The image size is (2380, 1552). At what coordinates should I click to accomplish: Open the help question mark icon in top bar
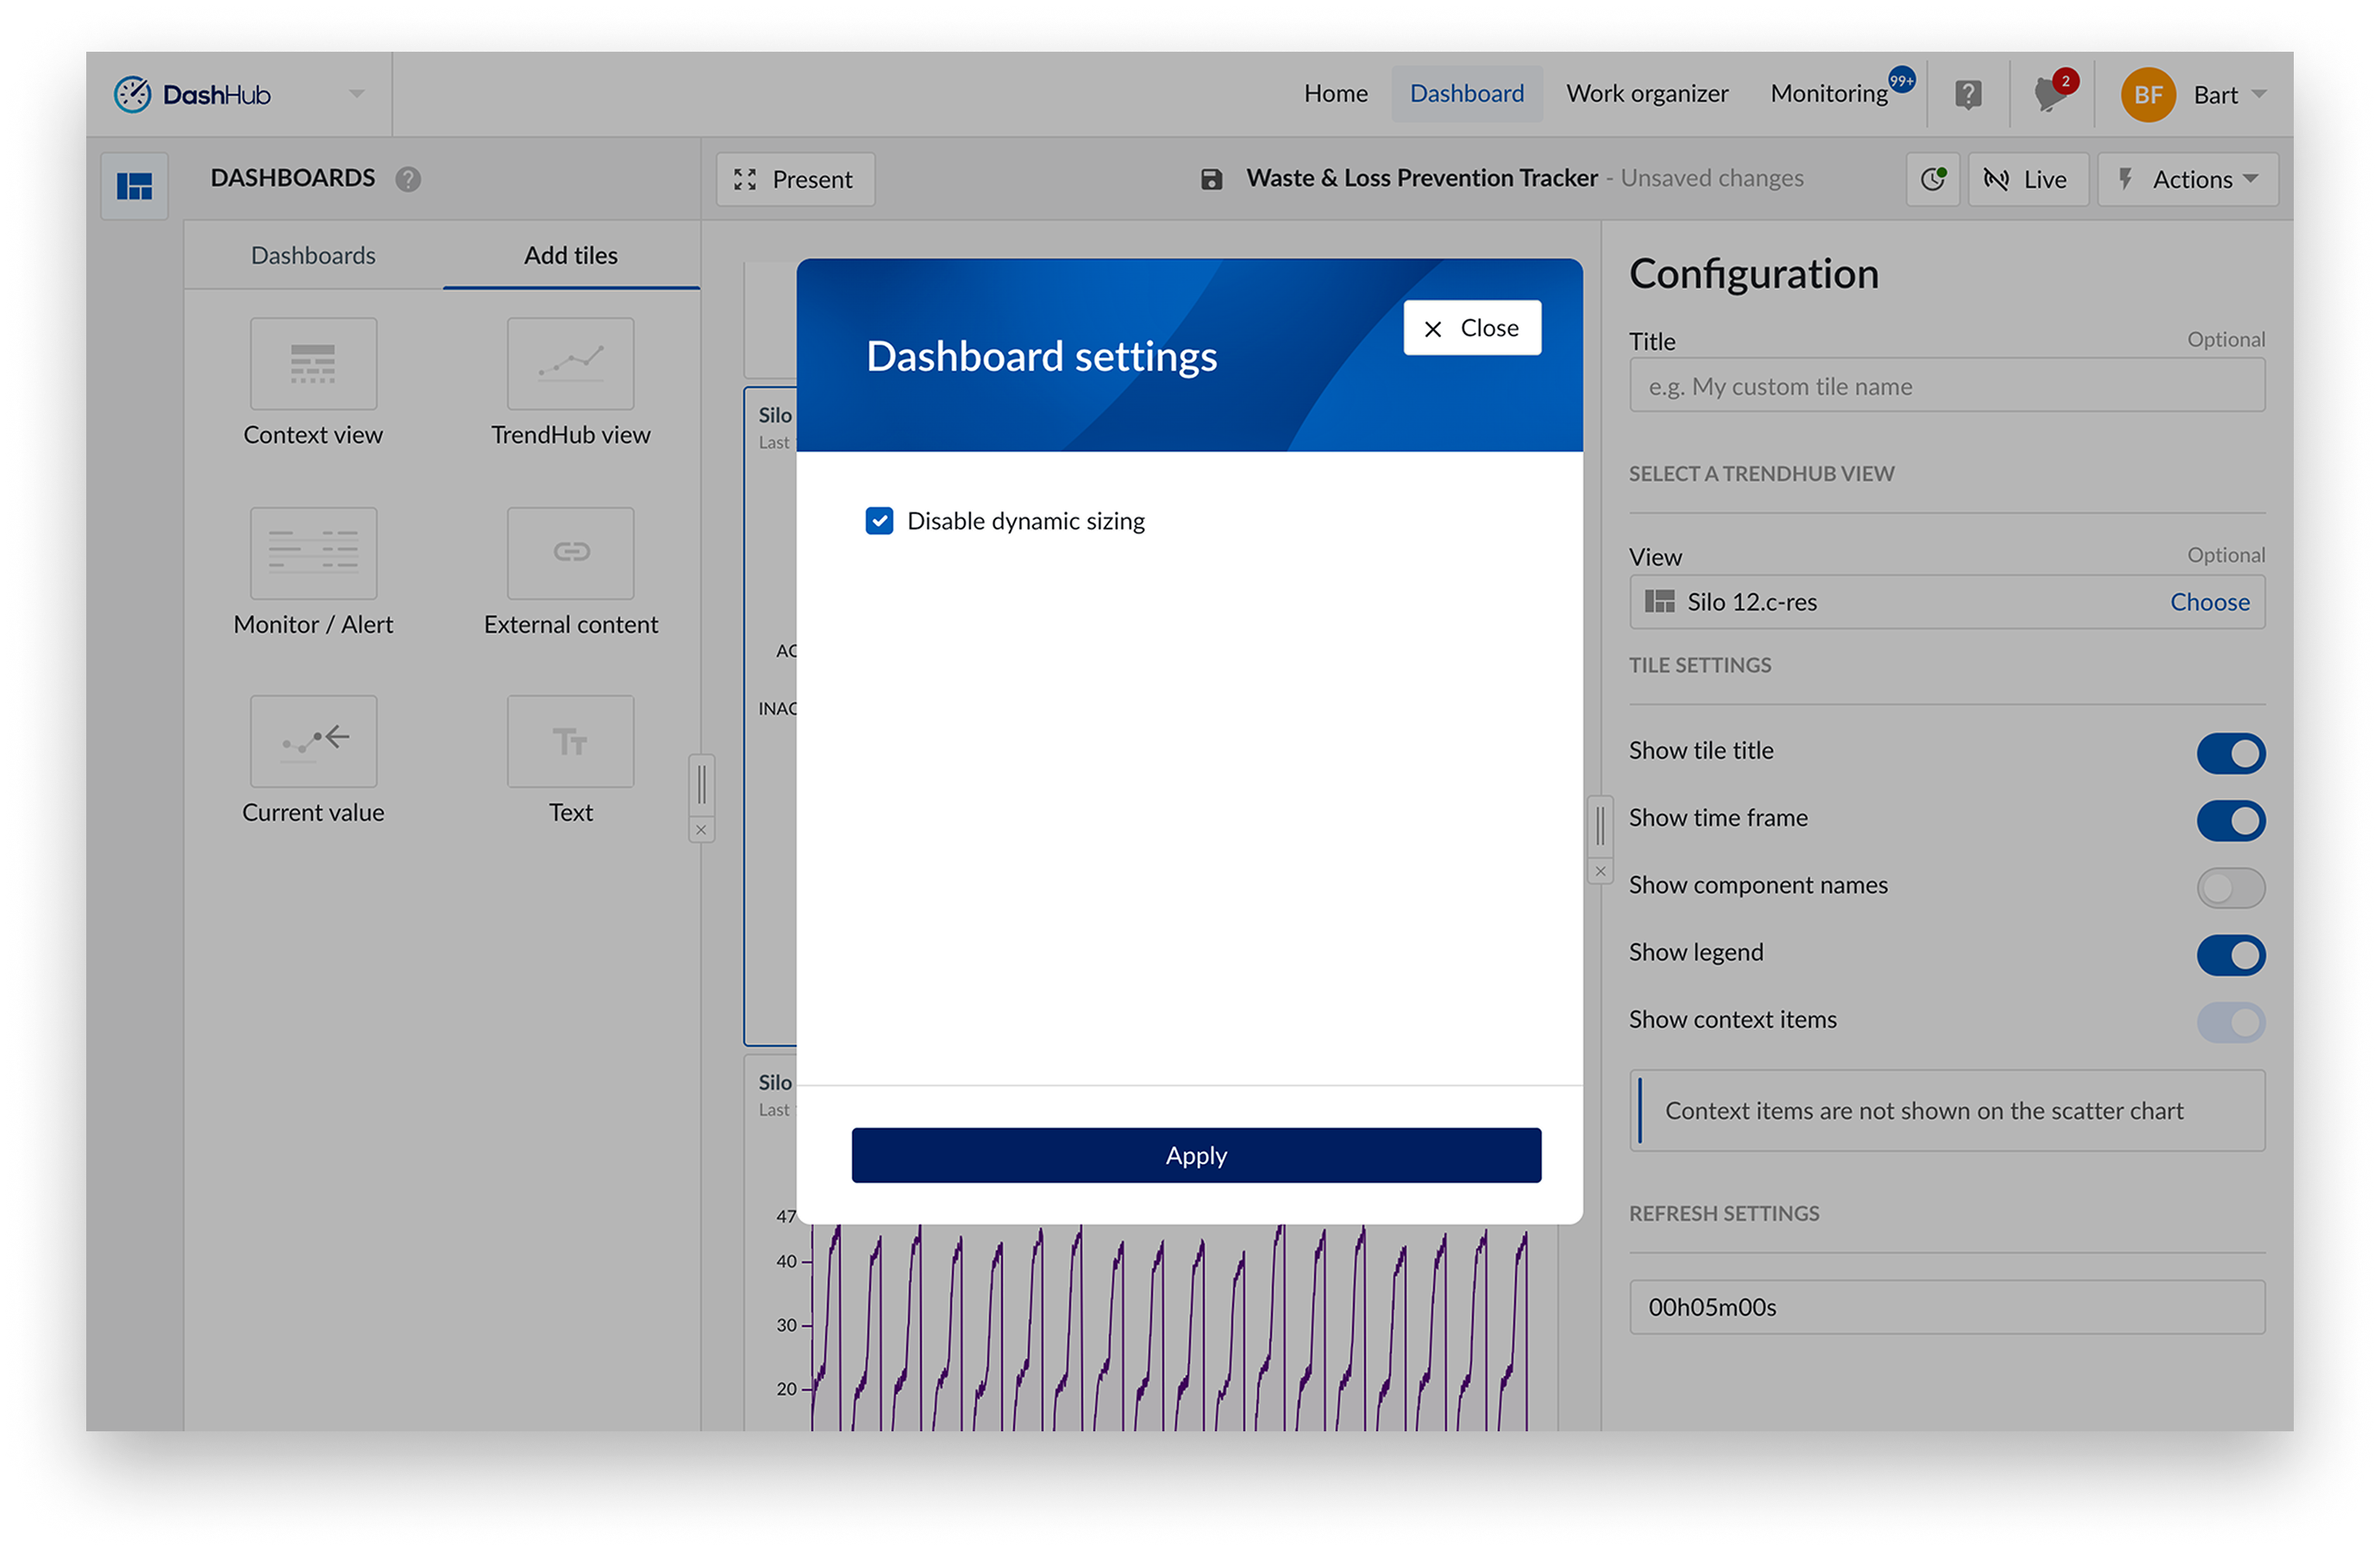pyautogui.click(x=1968, y=95)
